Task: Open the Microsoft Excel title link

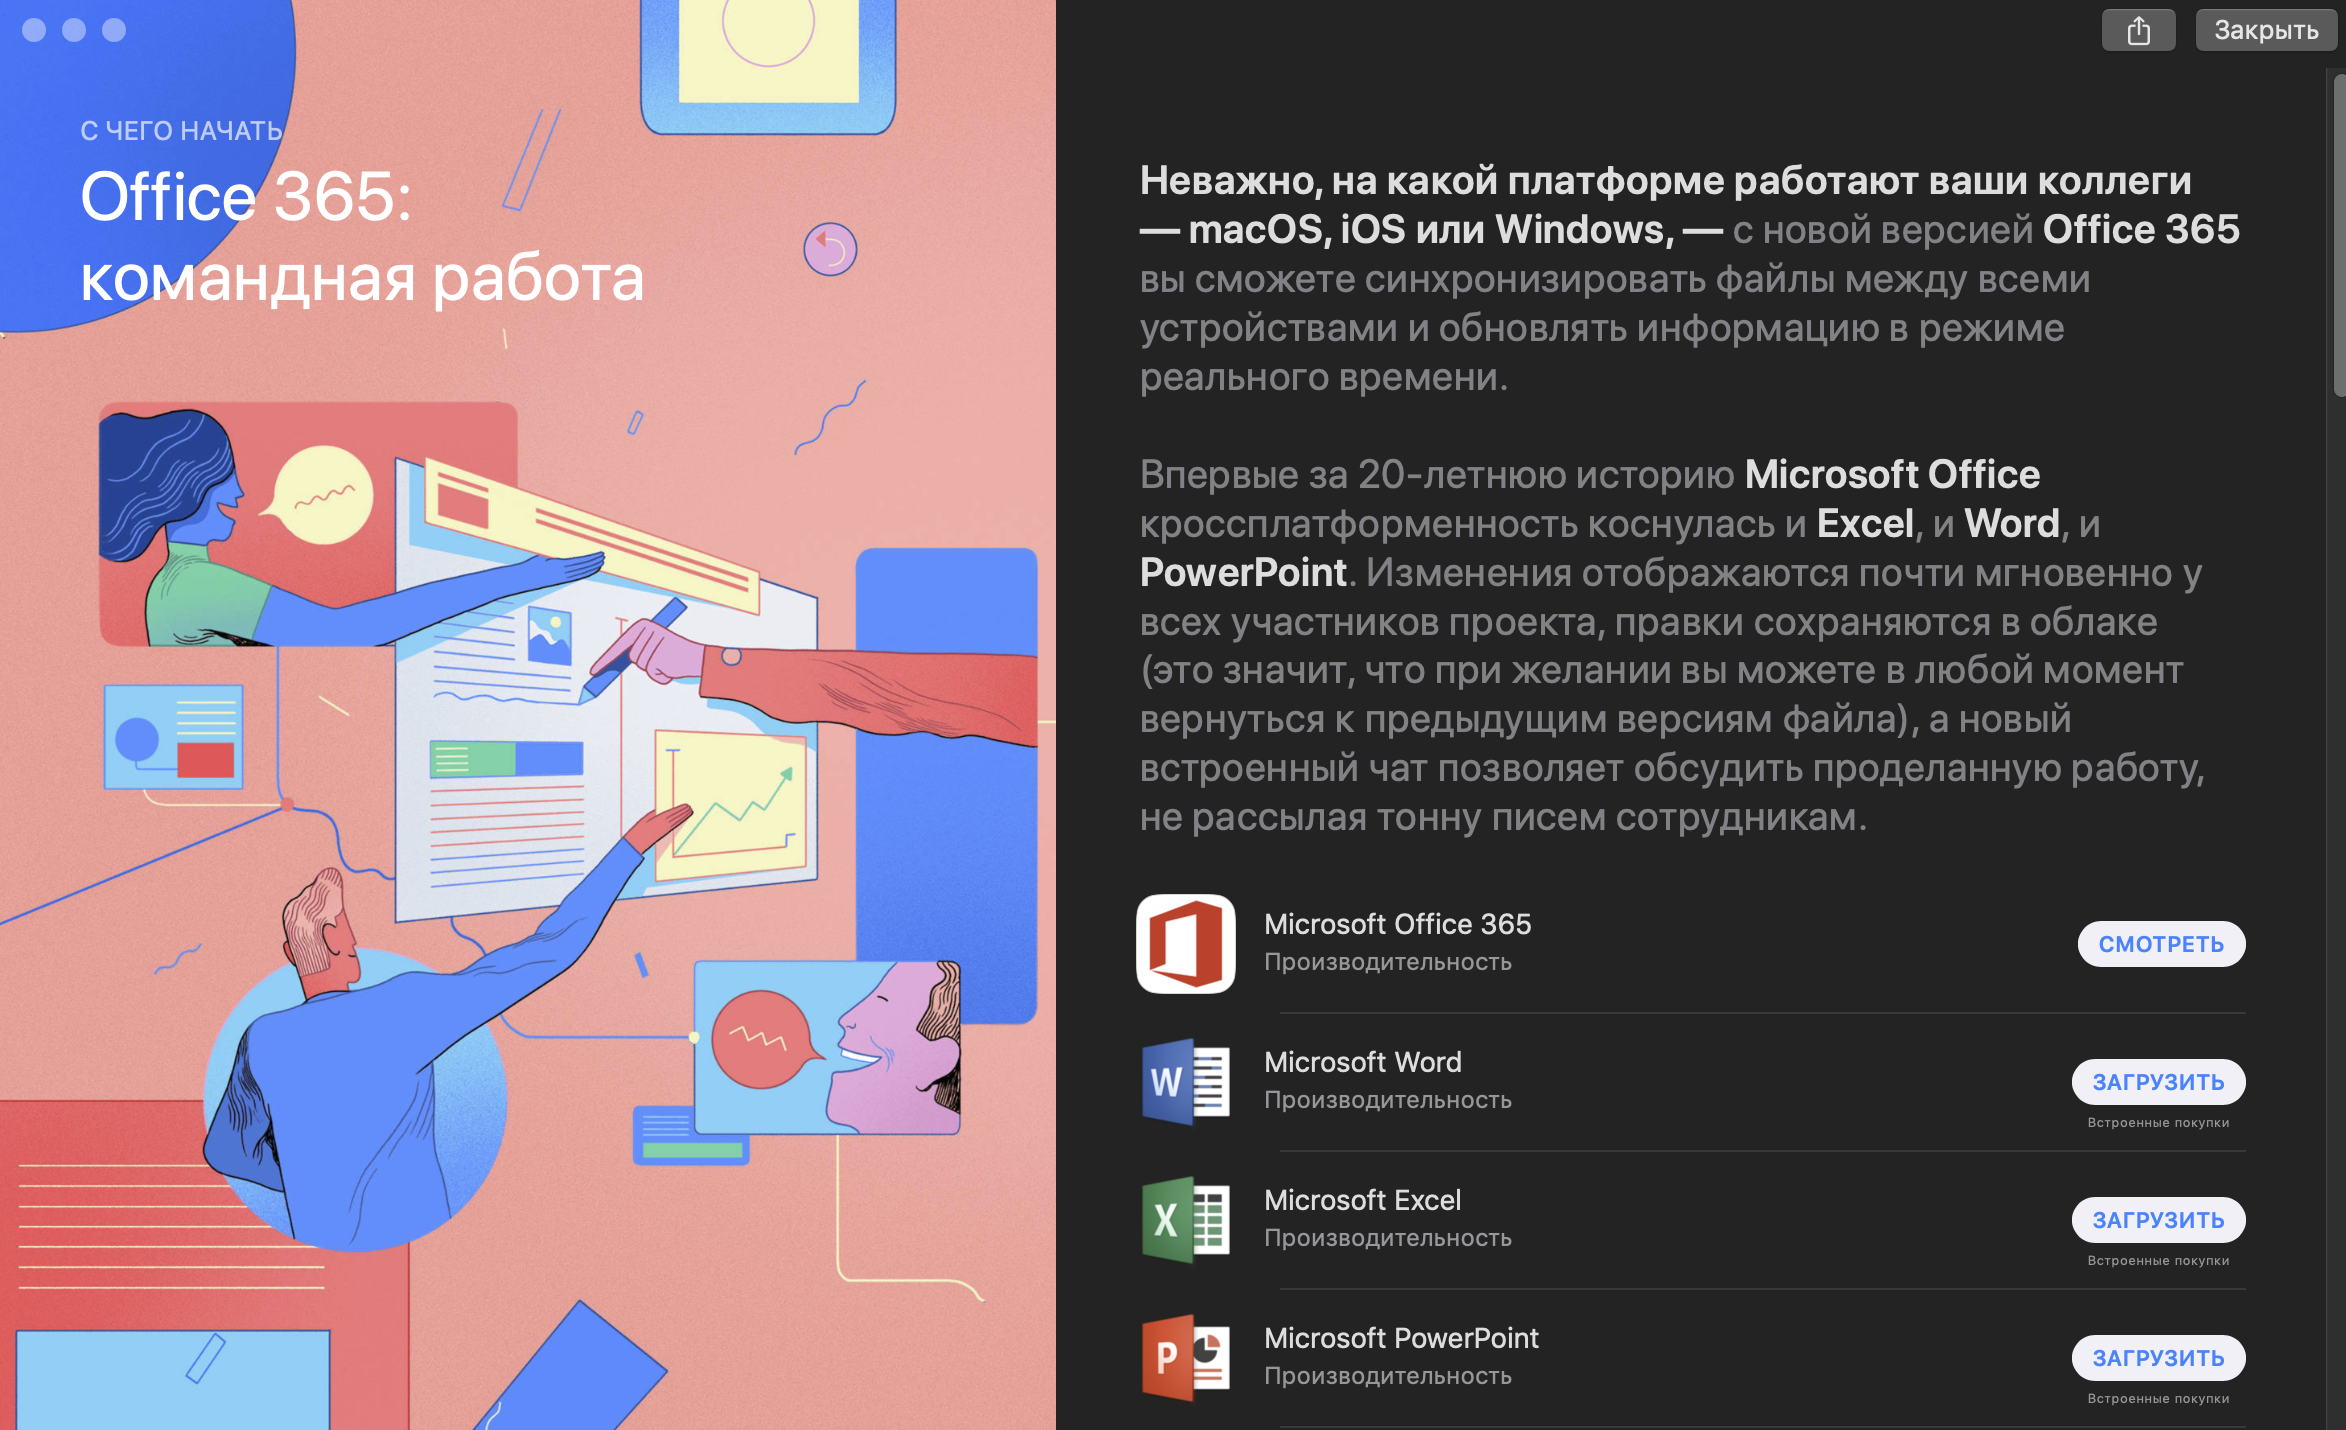Action: (x=1362, y=1200)
